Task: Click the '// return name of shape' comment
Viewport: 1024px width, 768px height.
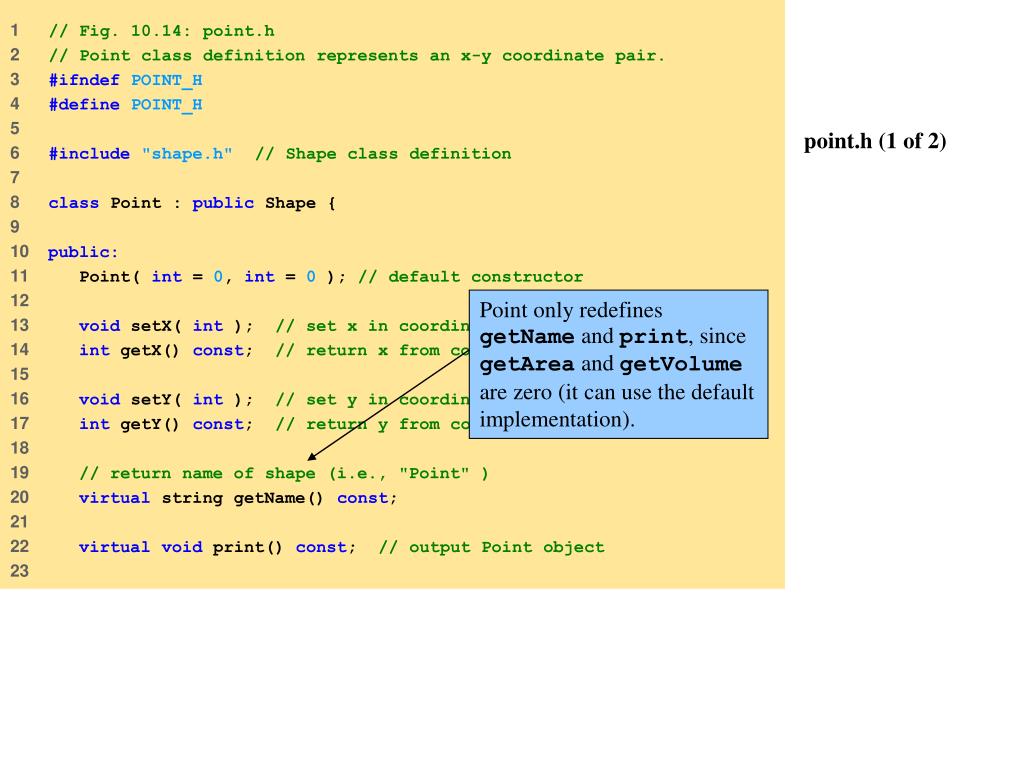Action: pos(283,473)
